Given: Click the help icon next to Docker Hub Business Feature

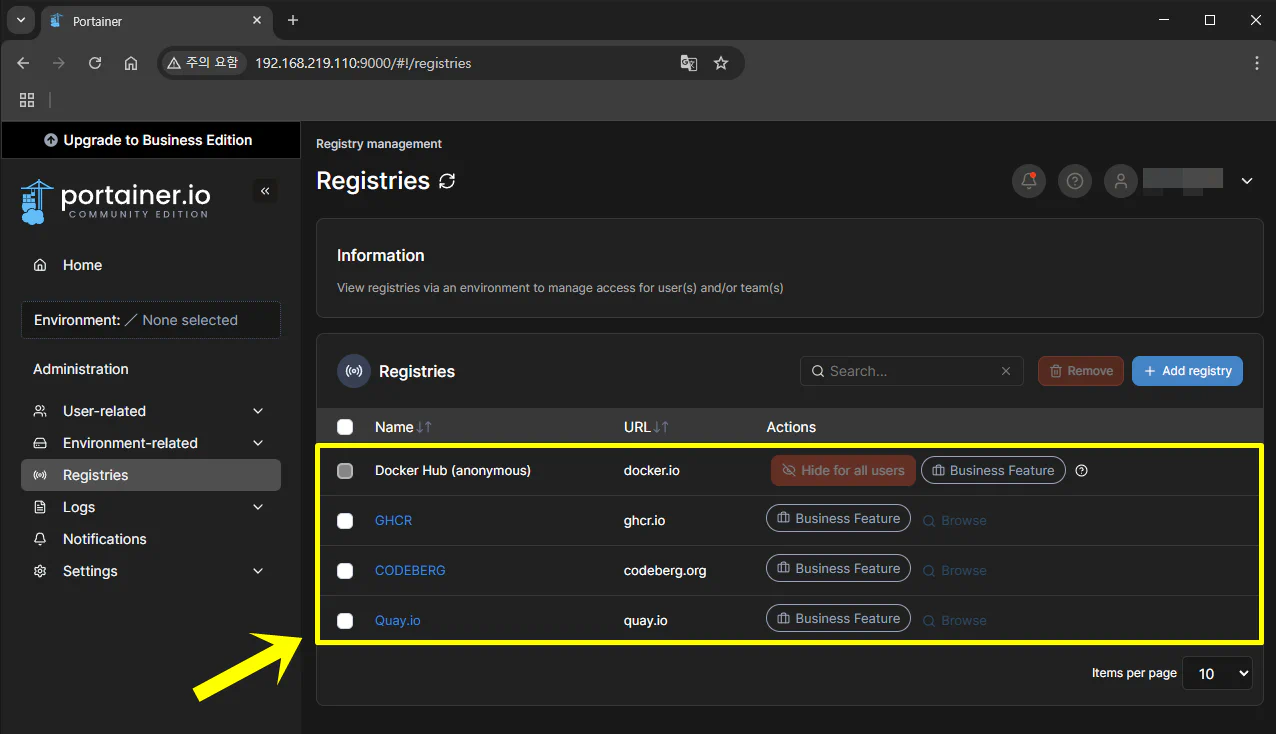Looking at the screenshot, I should pyautogui.click(x=1081, y=470).
